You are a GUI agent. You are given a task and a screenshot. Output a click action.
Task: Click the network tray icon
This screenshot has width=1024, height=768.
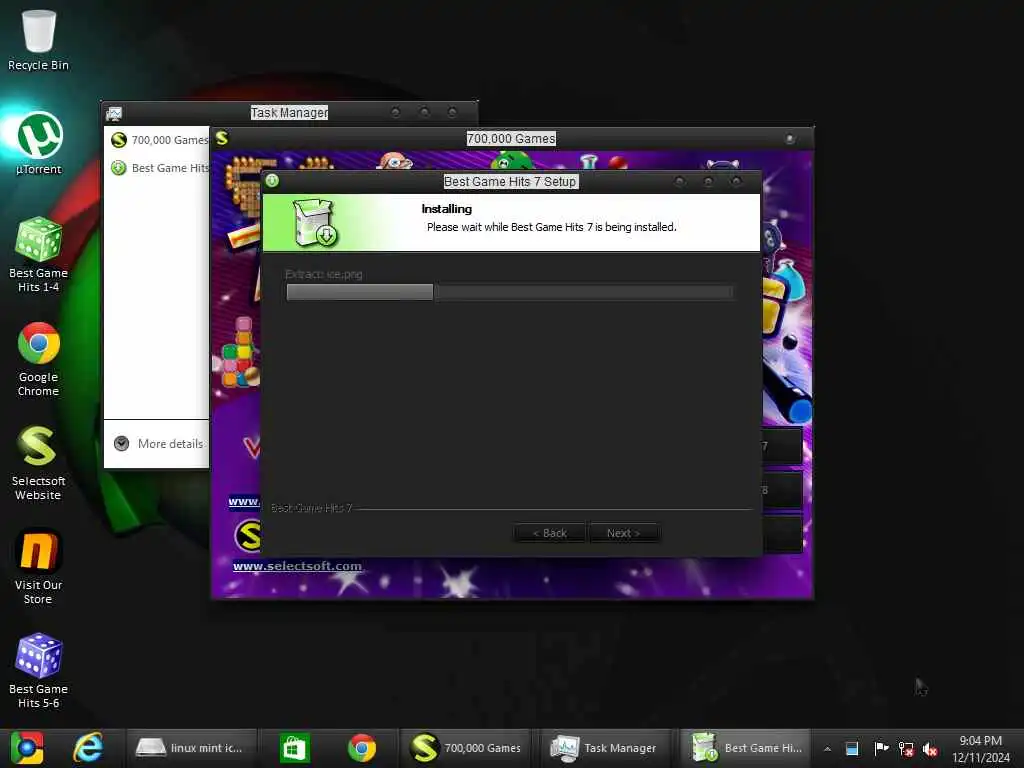[906, 749]
